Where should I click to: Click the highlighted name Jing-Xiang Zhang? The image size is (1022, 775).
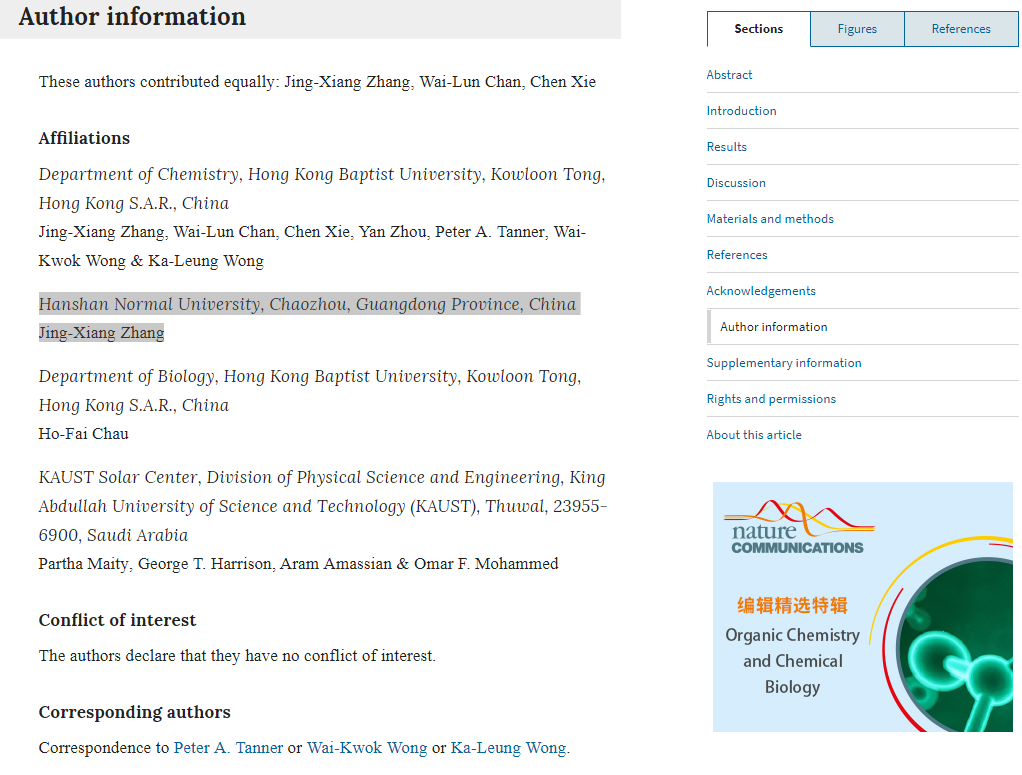point(101,332)
